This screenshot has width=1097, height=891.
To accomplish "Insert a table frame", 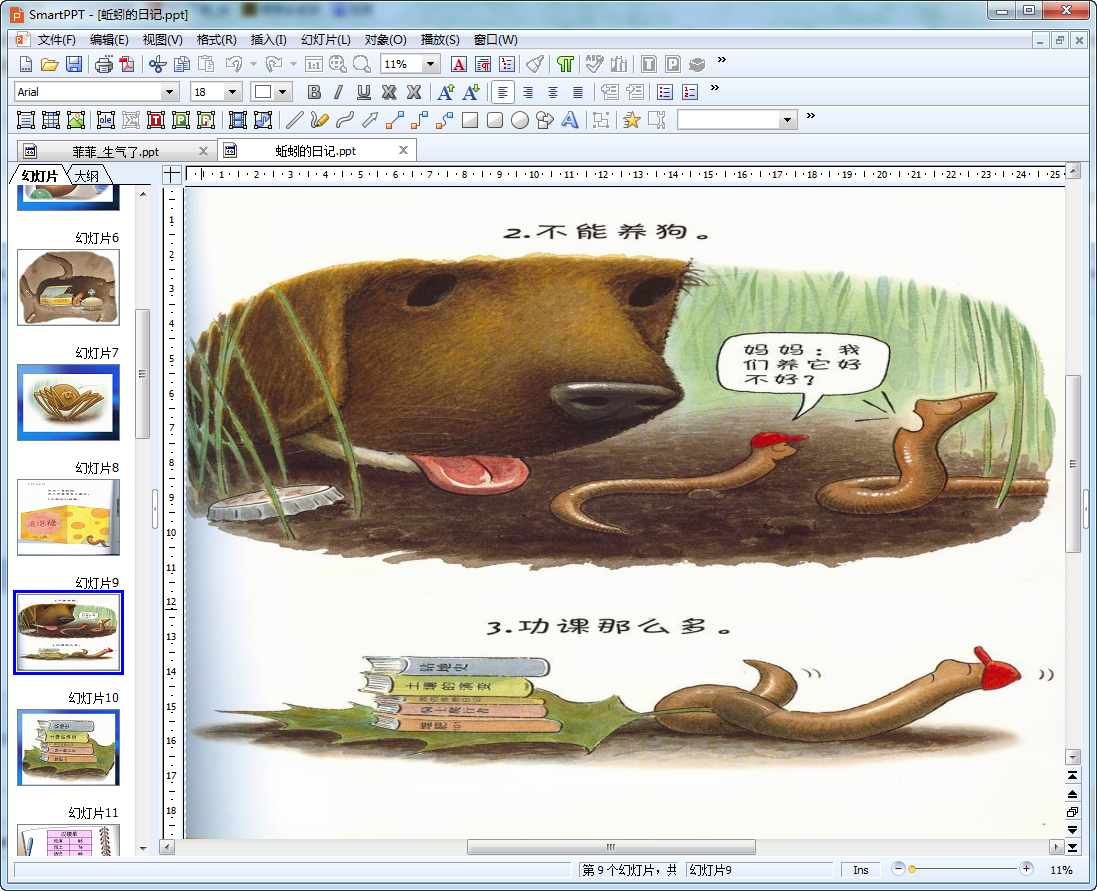I will click(x=51, y=120).
